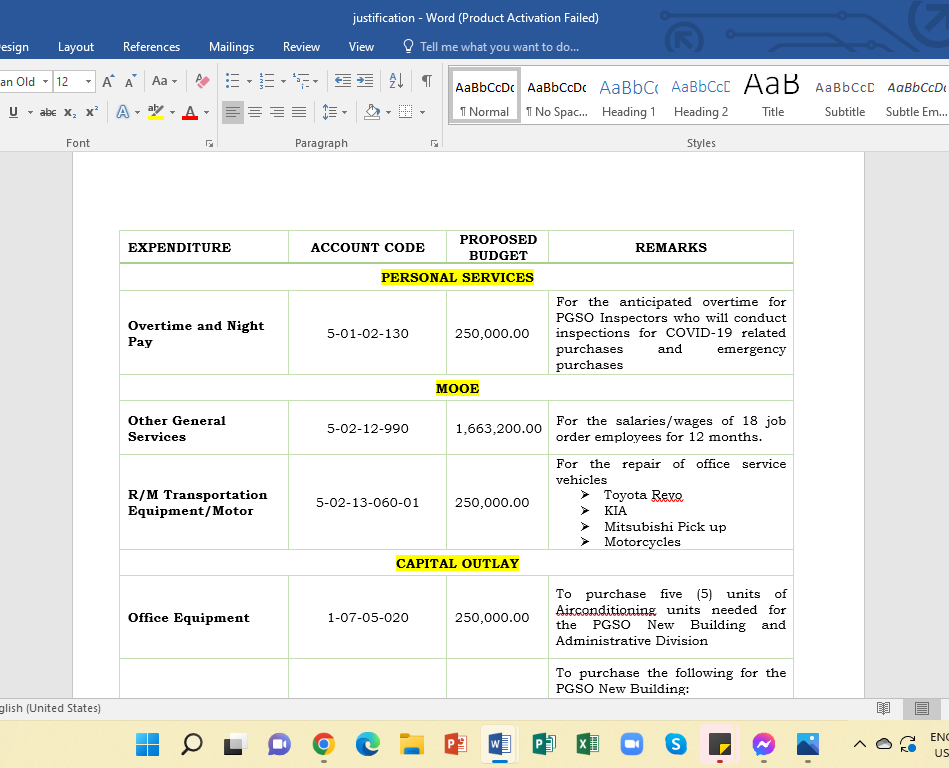Click the Decrease Indent icon
949x768 pixels.
[x=343, y=81]
